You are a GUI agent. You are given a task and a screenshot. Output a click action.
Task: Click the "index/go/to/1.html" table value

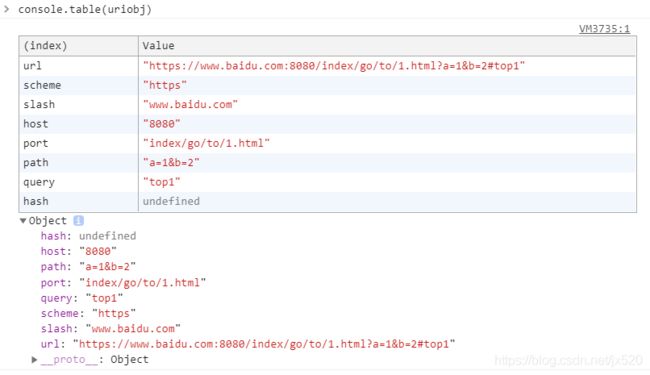coord(206,143)
